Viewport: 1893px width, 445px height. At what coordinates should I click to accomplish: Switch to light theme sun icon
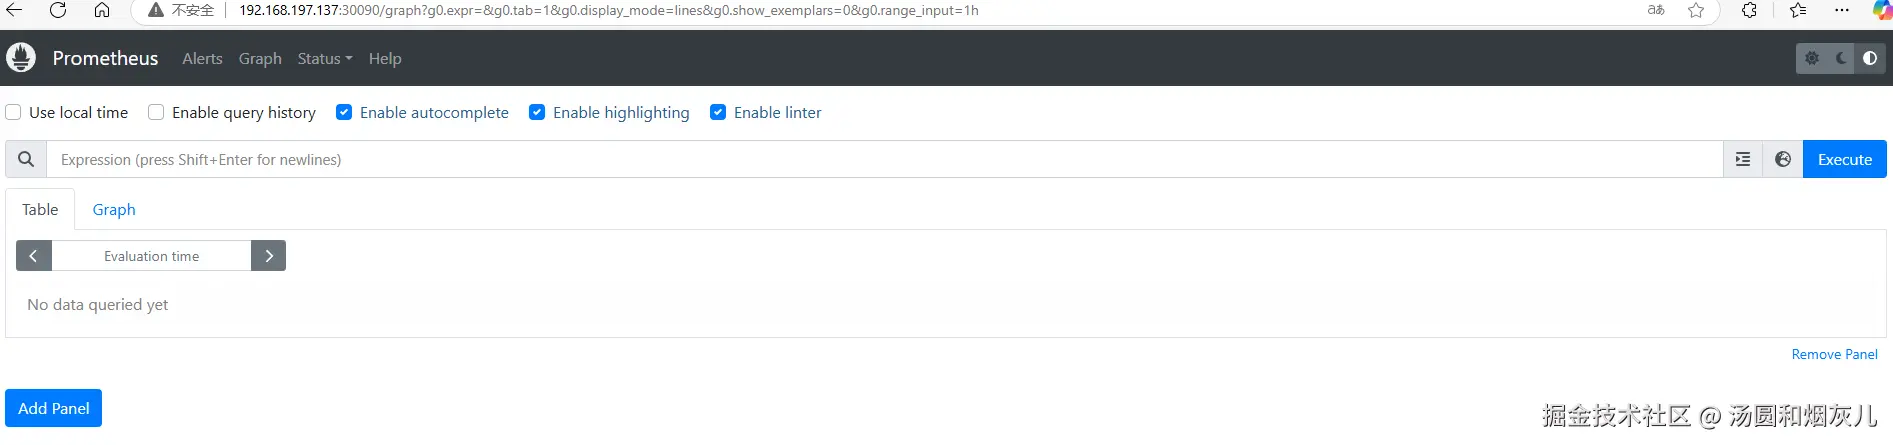1812,59
